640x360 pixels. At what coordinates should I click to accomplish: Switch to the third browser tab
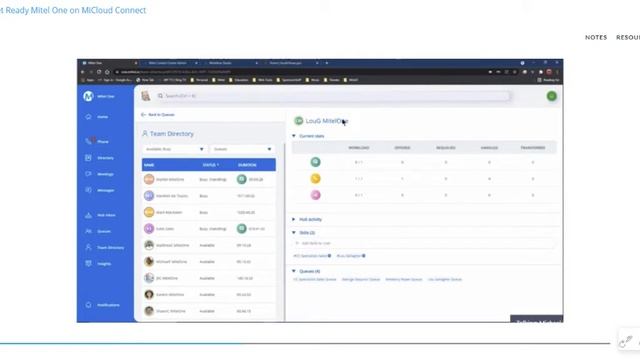coord(231,63)
